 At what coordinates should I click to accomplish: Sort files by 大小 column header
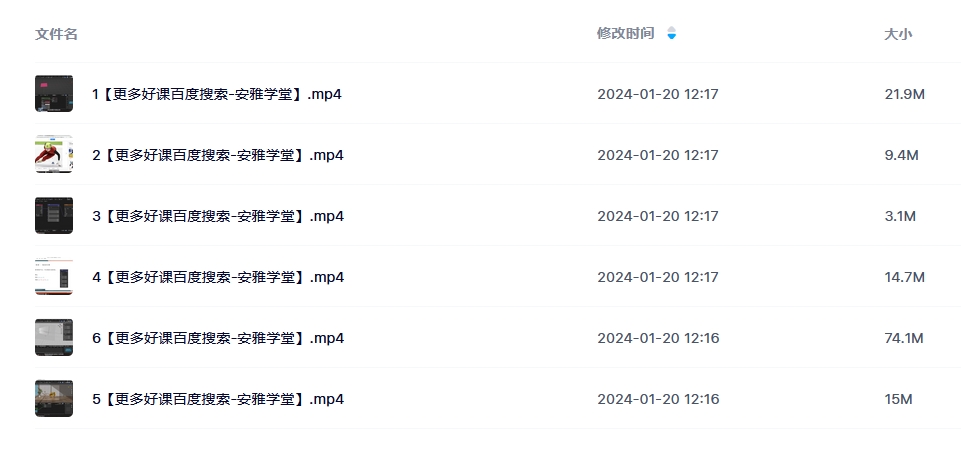click(x=898, y=34)
